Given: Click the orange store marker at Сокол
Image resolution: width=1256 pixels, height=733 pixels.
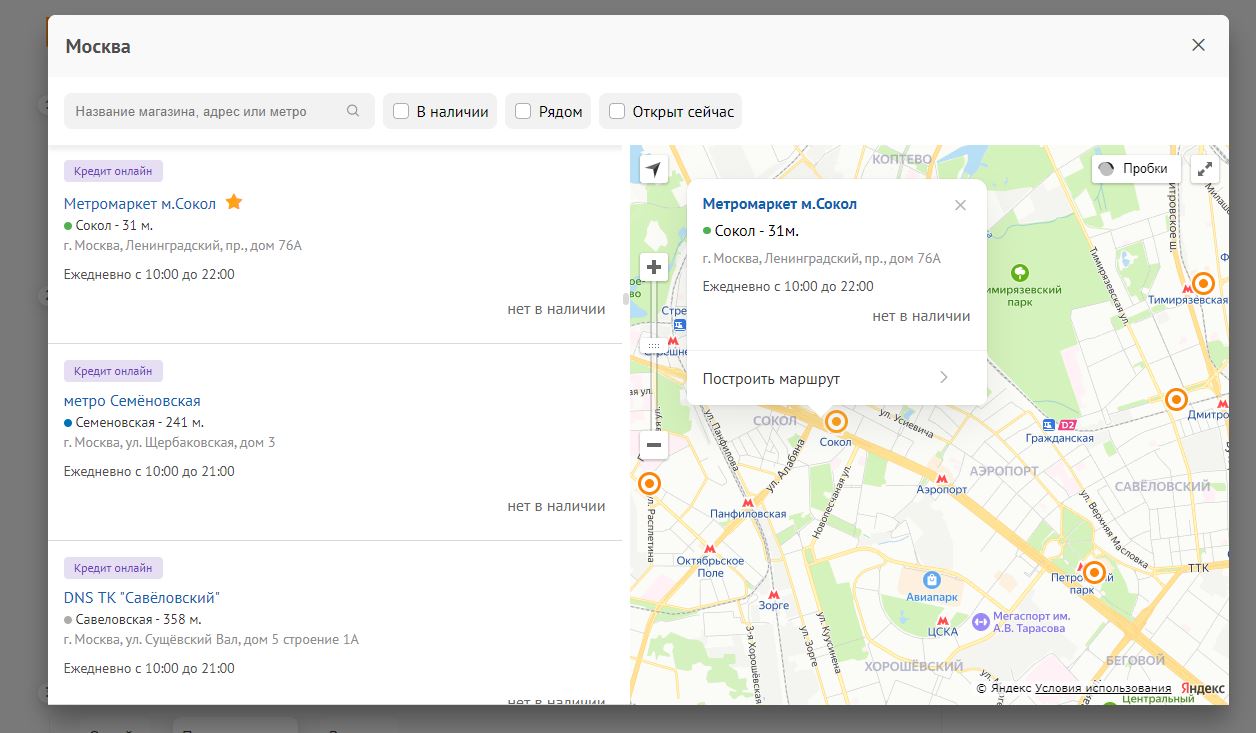Looking at the screenshot, I should tap(835, 422).
